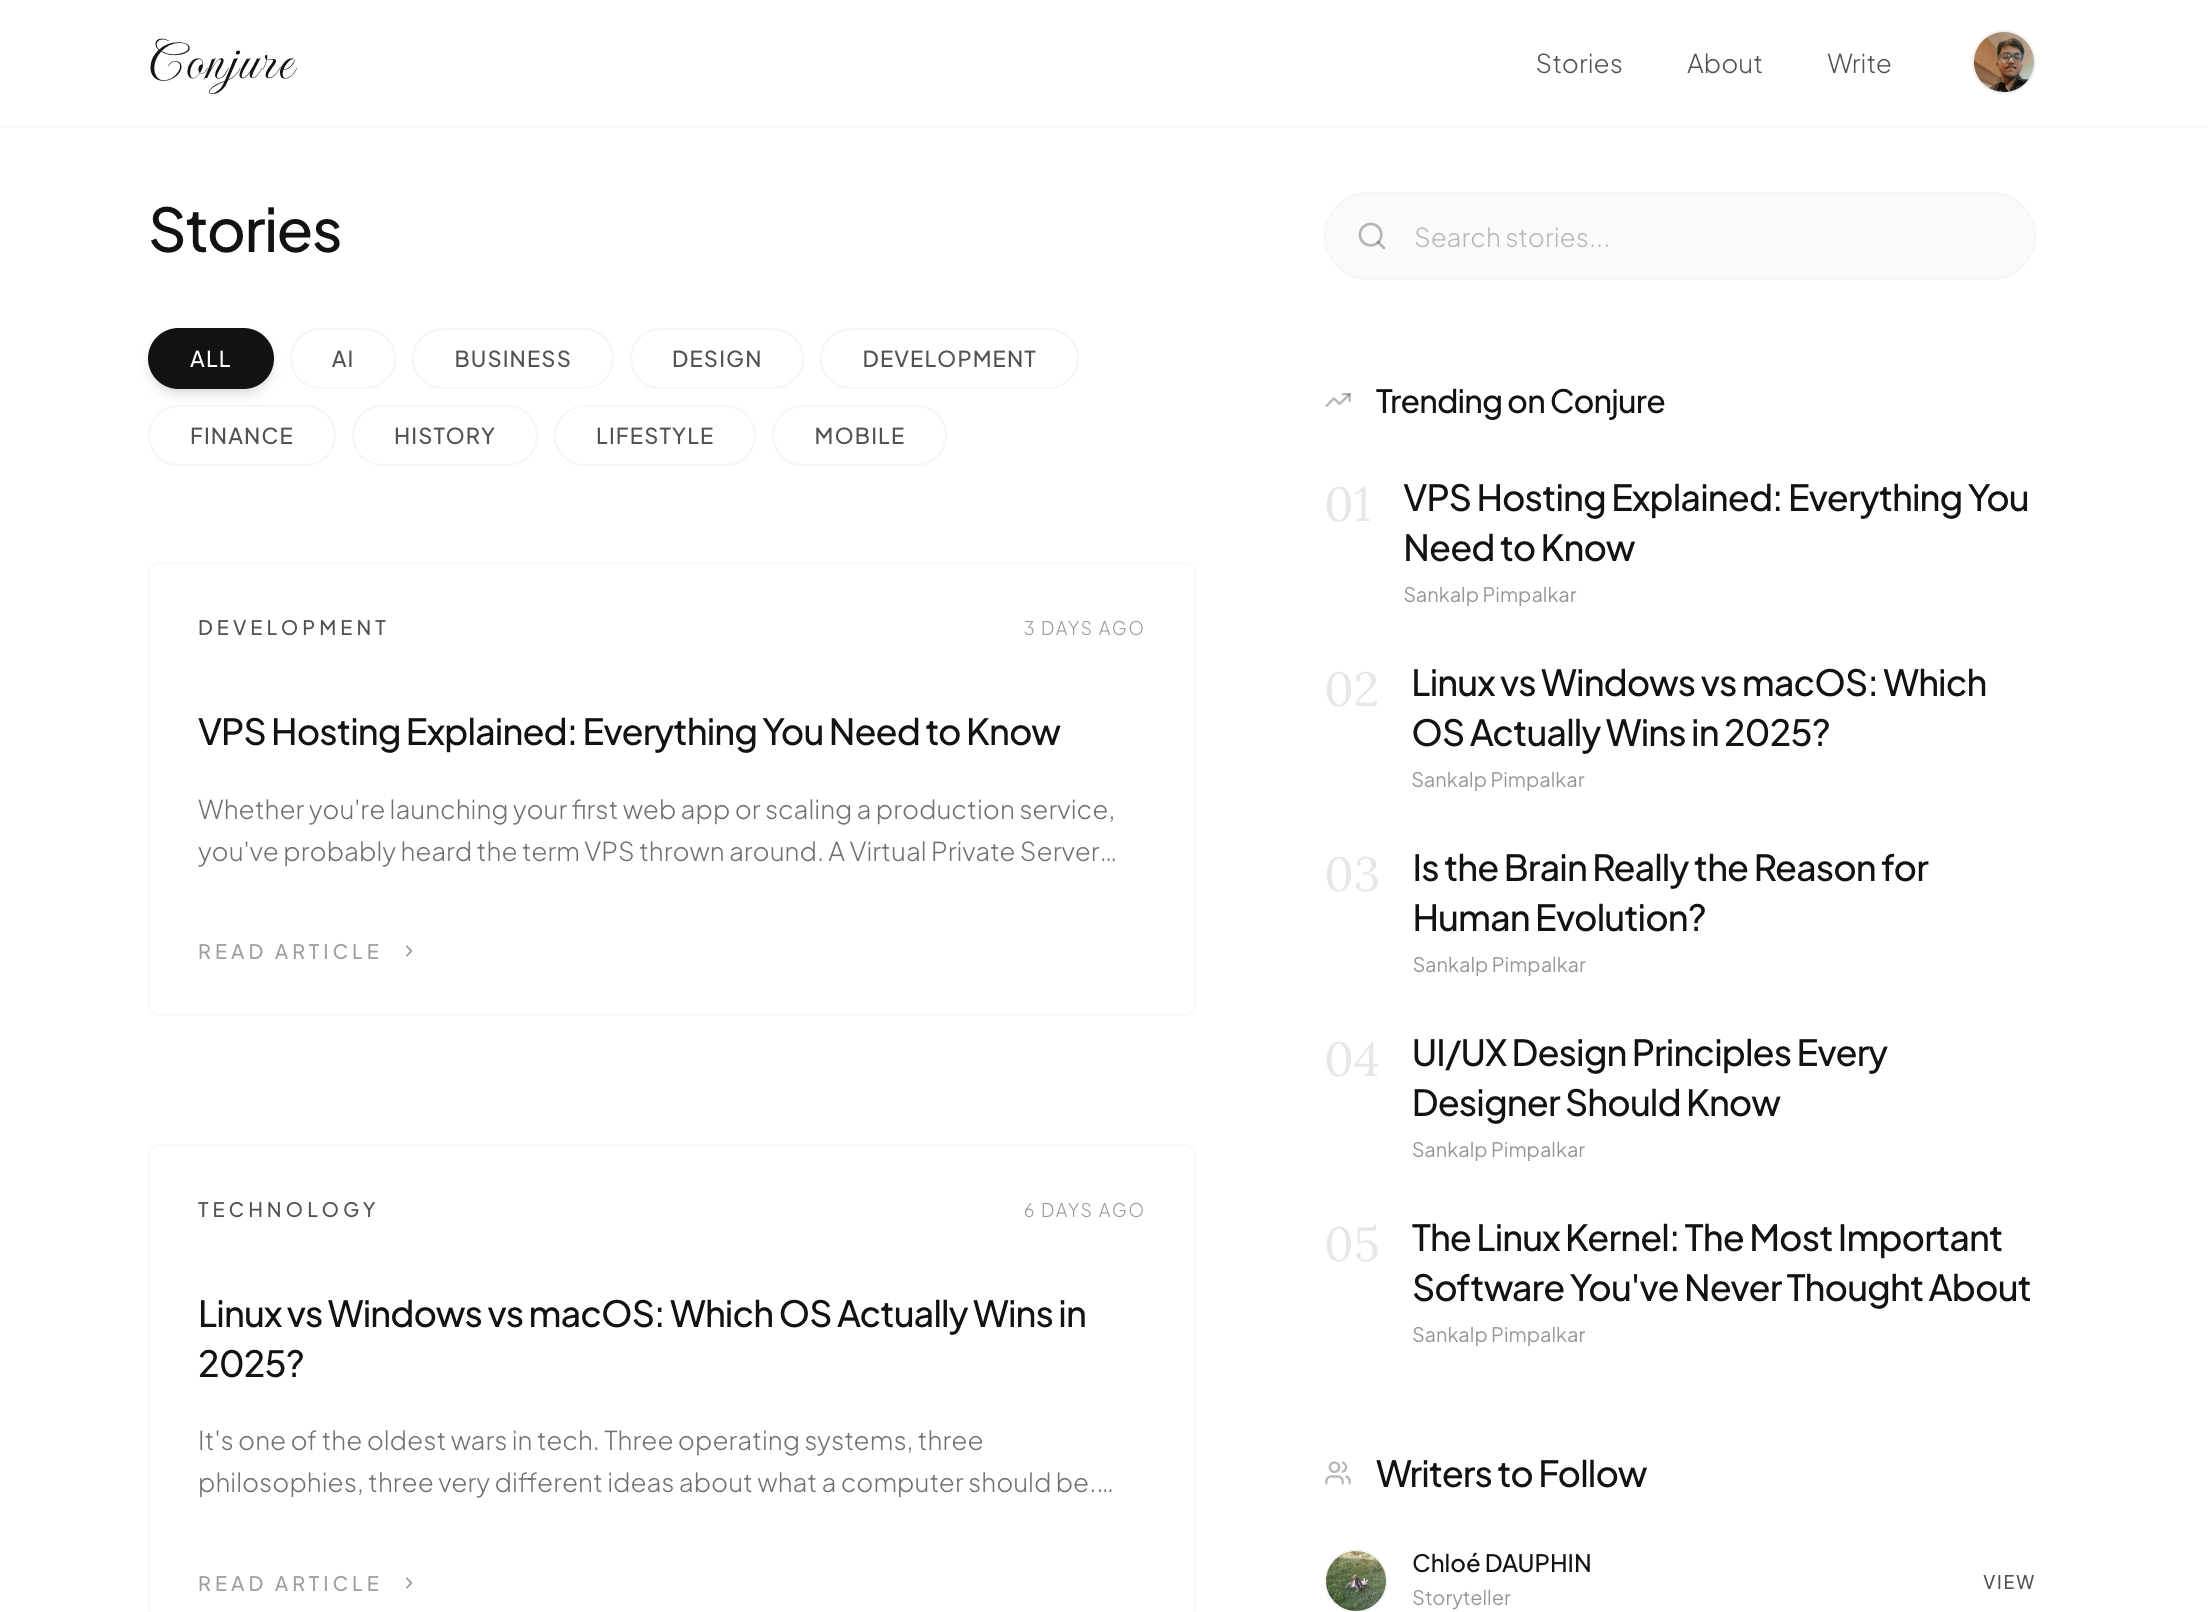This screenshot has height=1612, width=2208.
Task: Click the Linux article read arrow
Action: 409,1583
